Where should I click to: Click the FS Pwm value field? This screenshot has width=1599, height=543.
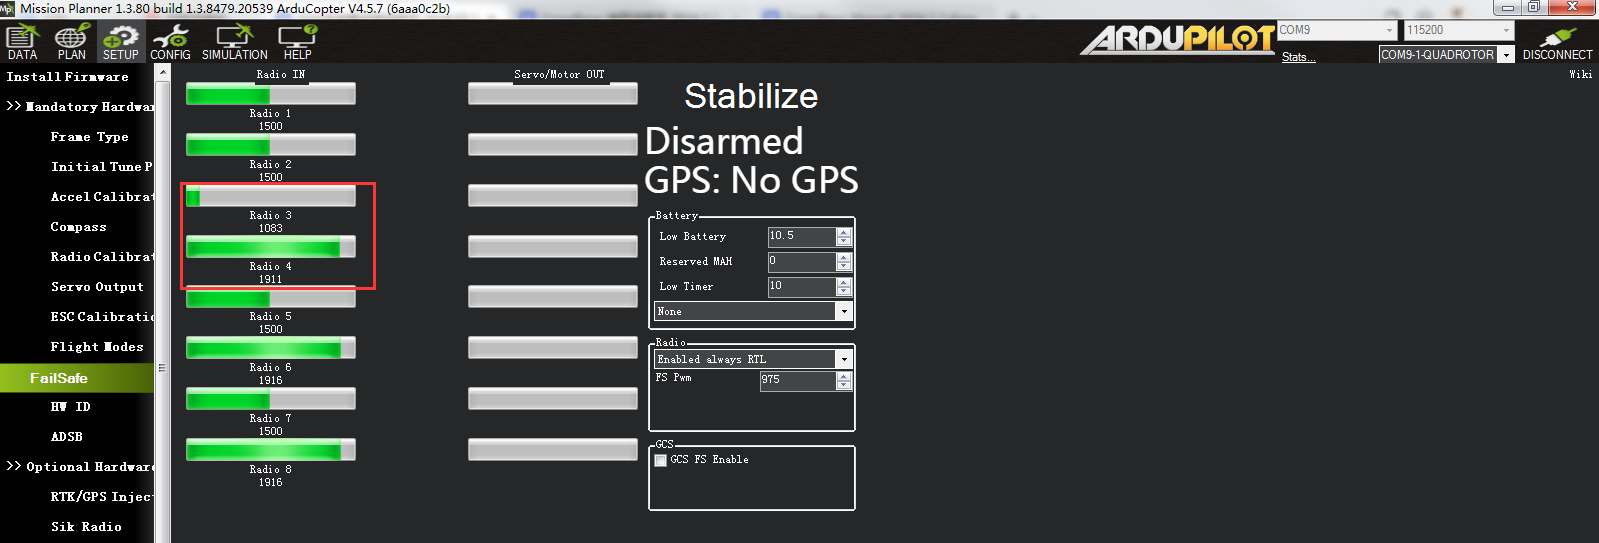(x=797, y=380)
